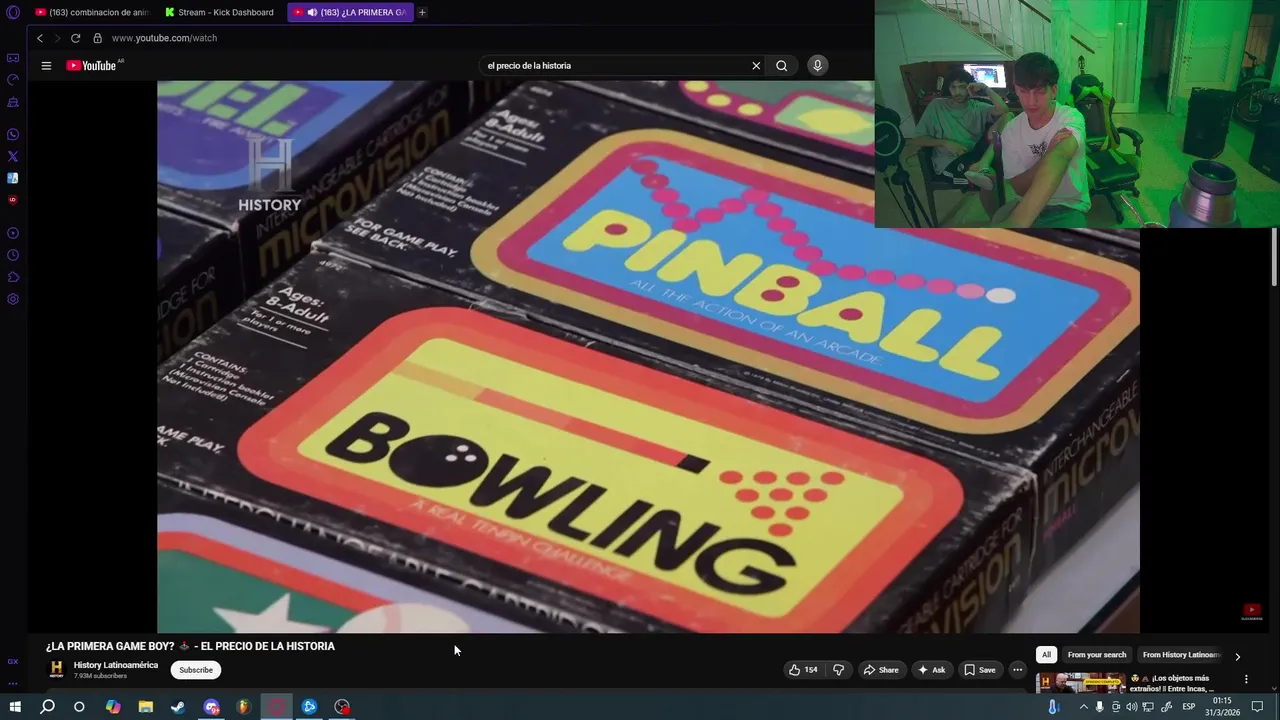1280x720 pixels.
Task: Open History clock icon in sidebar
Action: [13, 255]
